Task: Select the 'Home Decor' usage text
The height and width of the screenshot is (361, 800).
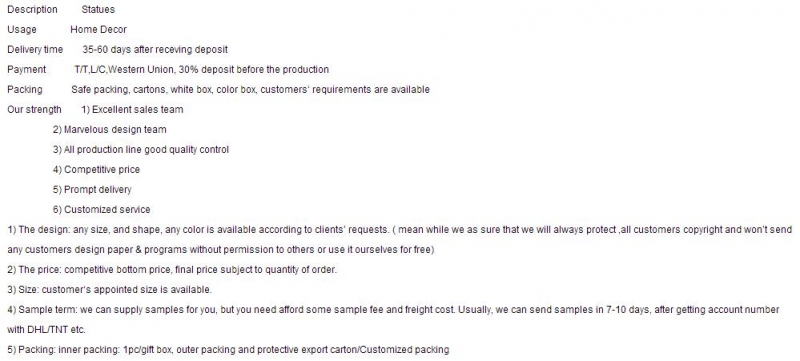Action: point(98,30)
